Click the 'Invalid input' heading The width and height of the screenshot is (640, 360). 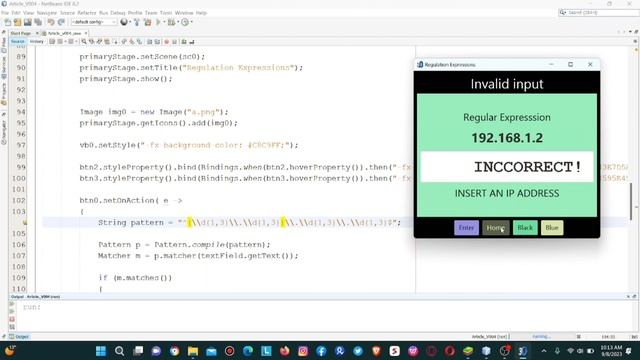tap(507, 84)
